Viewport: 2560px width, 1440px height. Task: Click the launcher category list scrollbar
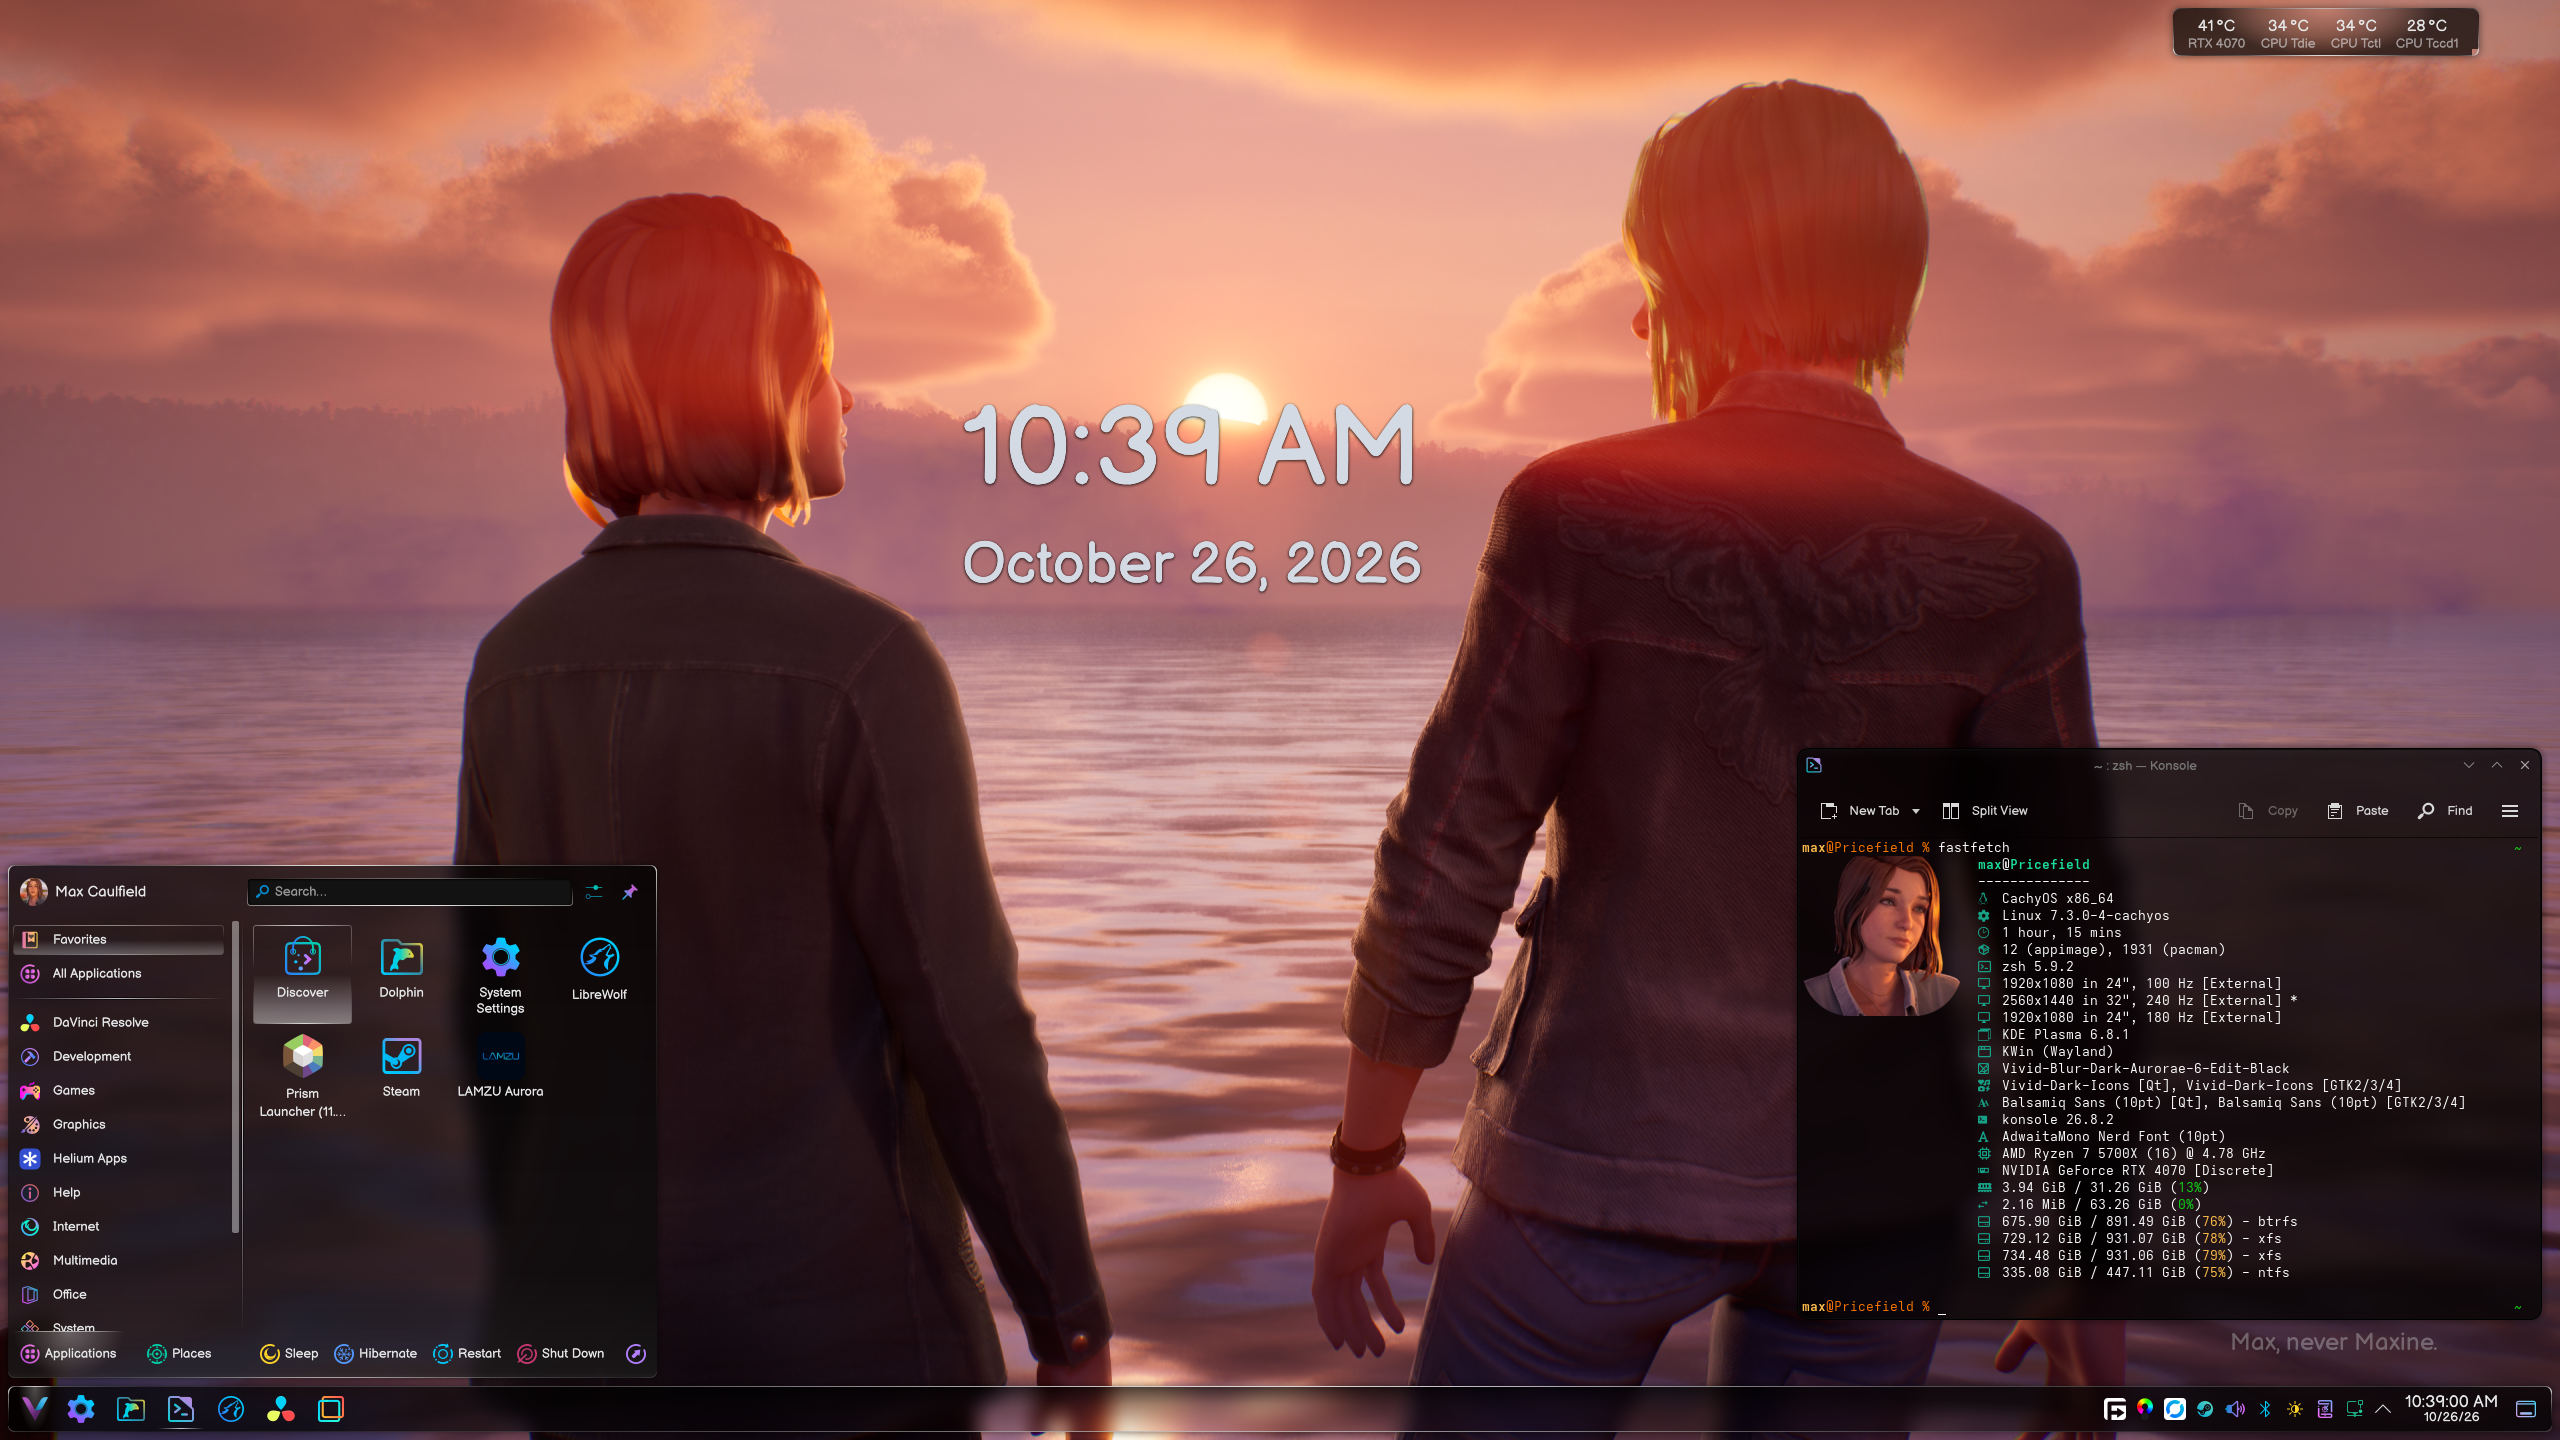[235, 1078]
